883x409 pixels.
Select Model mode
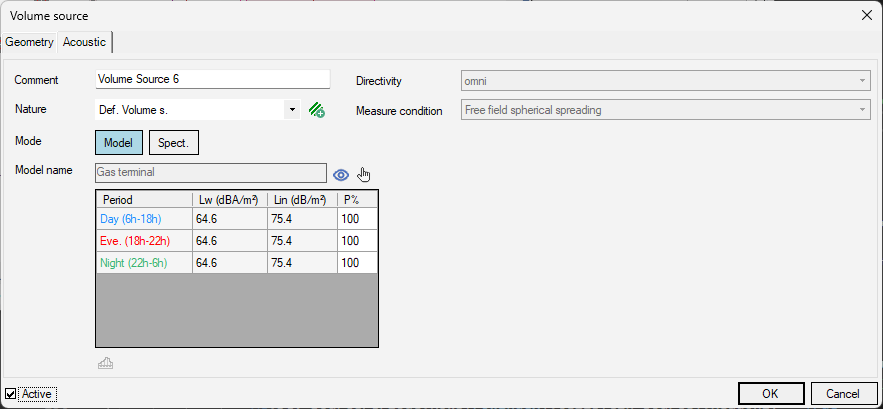[x=119, y=143]
